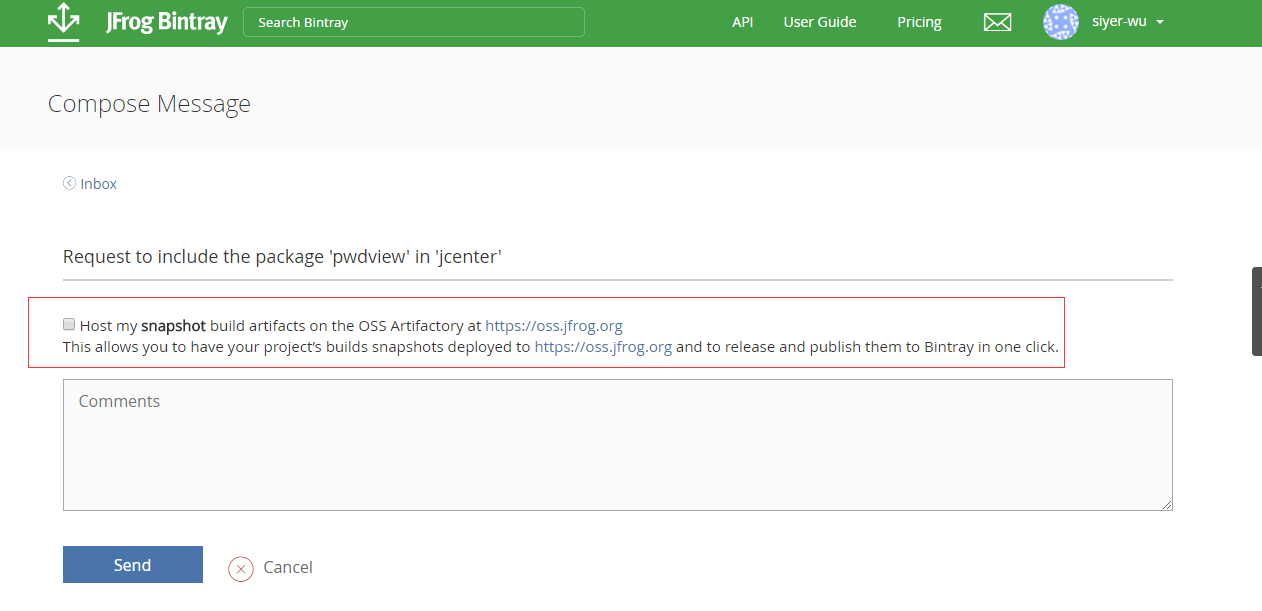Click the Cancel link

tap(288, 567)
